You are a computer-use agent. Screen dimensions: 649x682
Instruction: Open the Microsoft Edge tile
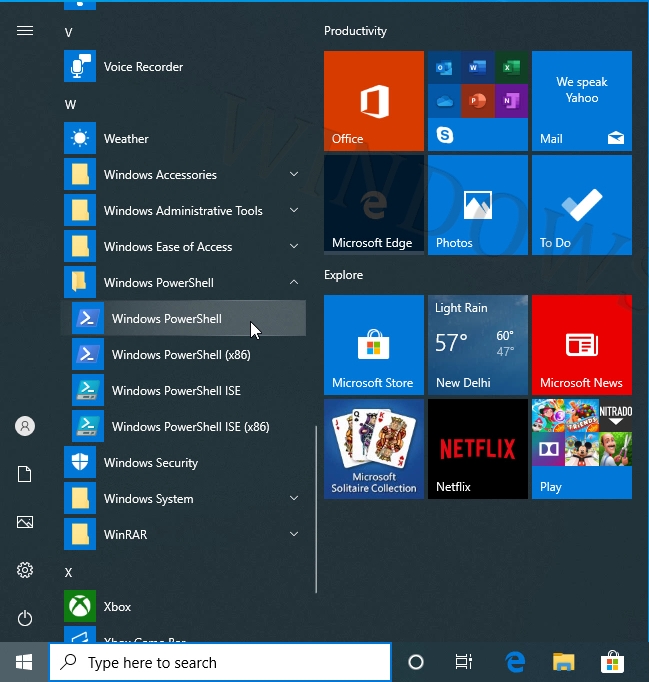click(x=374, y=205)
